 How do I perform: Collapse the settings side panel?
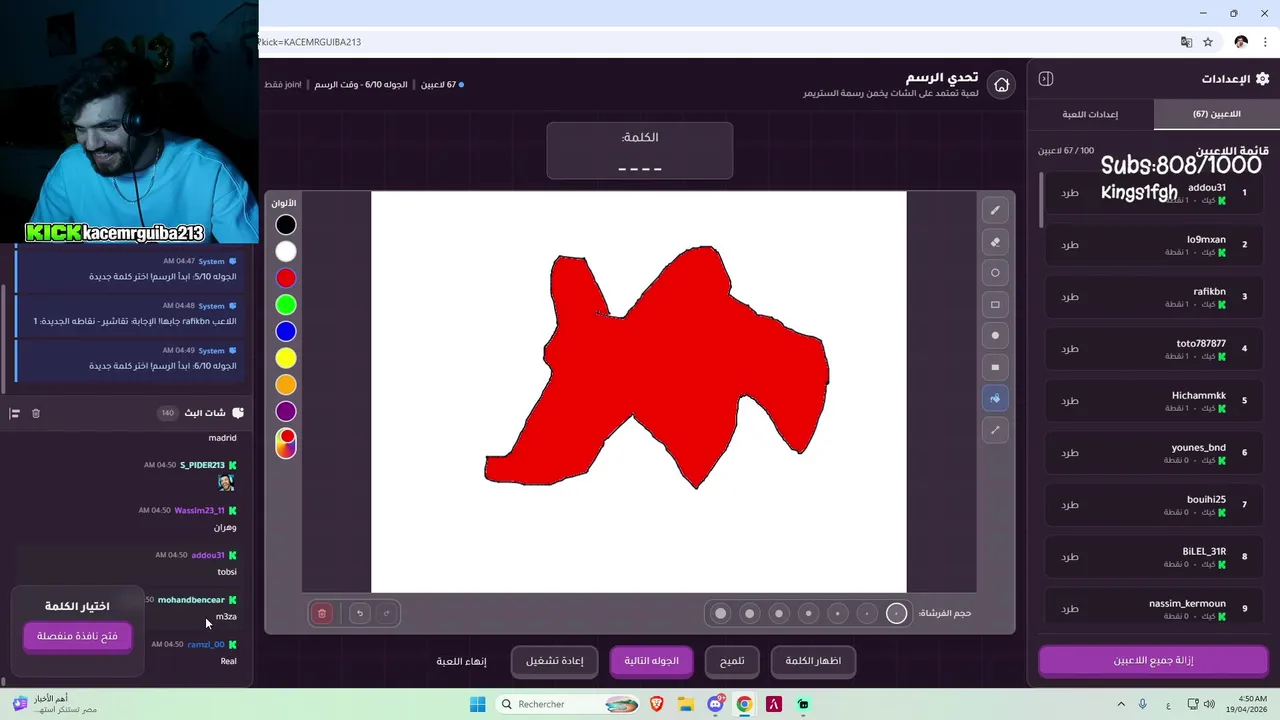[x=1046, y=79]
